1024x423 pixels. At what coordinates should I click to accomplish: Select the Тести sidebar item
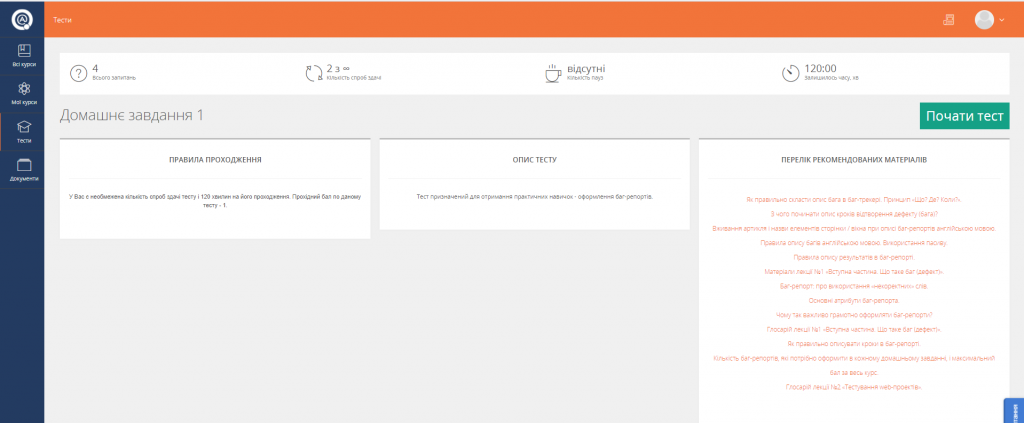pyautogui.click(x=24, y=131)
